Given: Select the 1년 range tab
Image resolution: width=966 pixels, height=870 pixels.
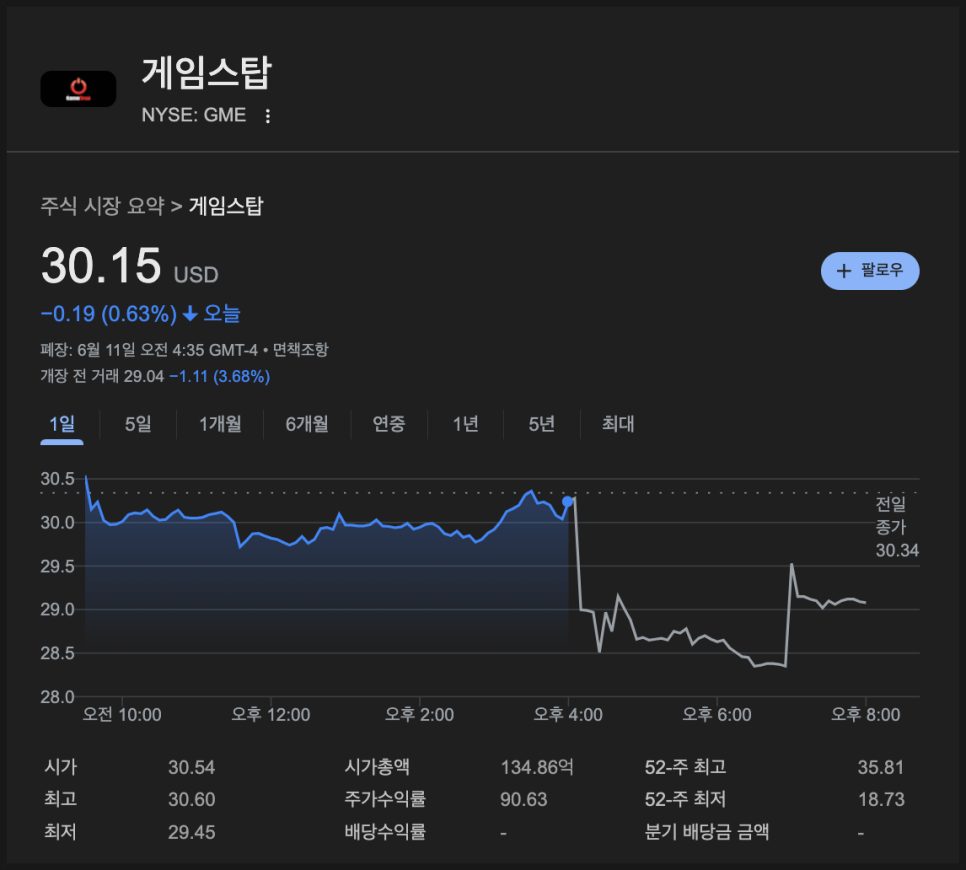Looking at the screenshot, I should [x=465, y=424].
